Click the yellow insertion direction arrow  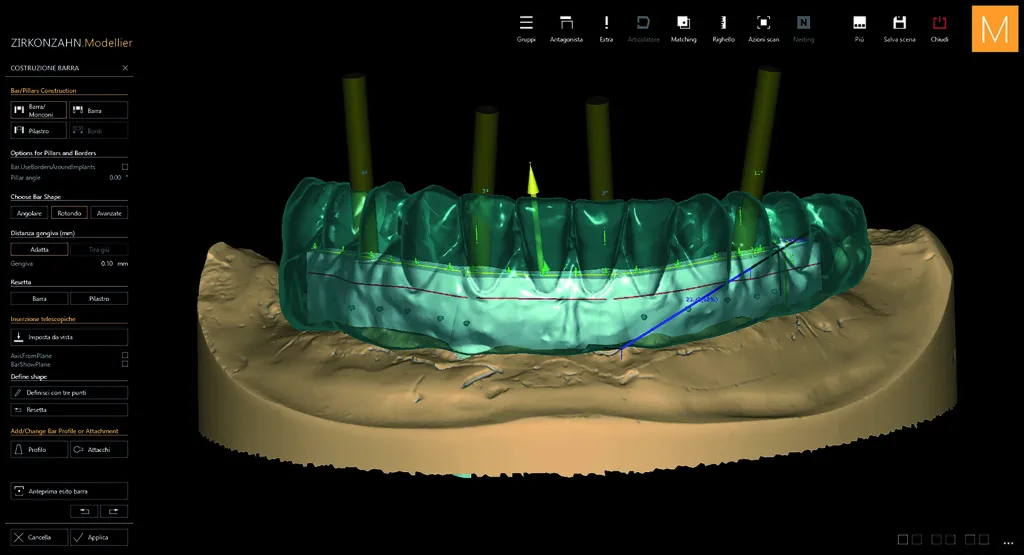coord(533,180)
